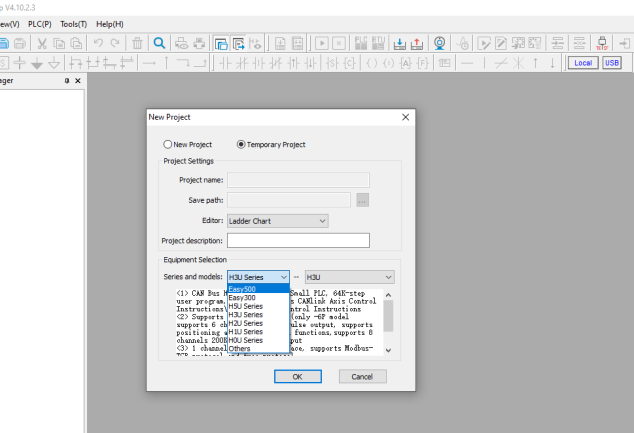Close the New Project dialog
The height and width of the screenshot is (433, 634).
click(406, 117)
